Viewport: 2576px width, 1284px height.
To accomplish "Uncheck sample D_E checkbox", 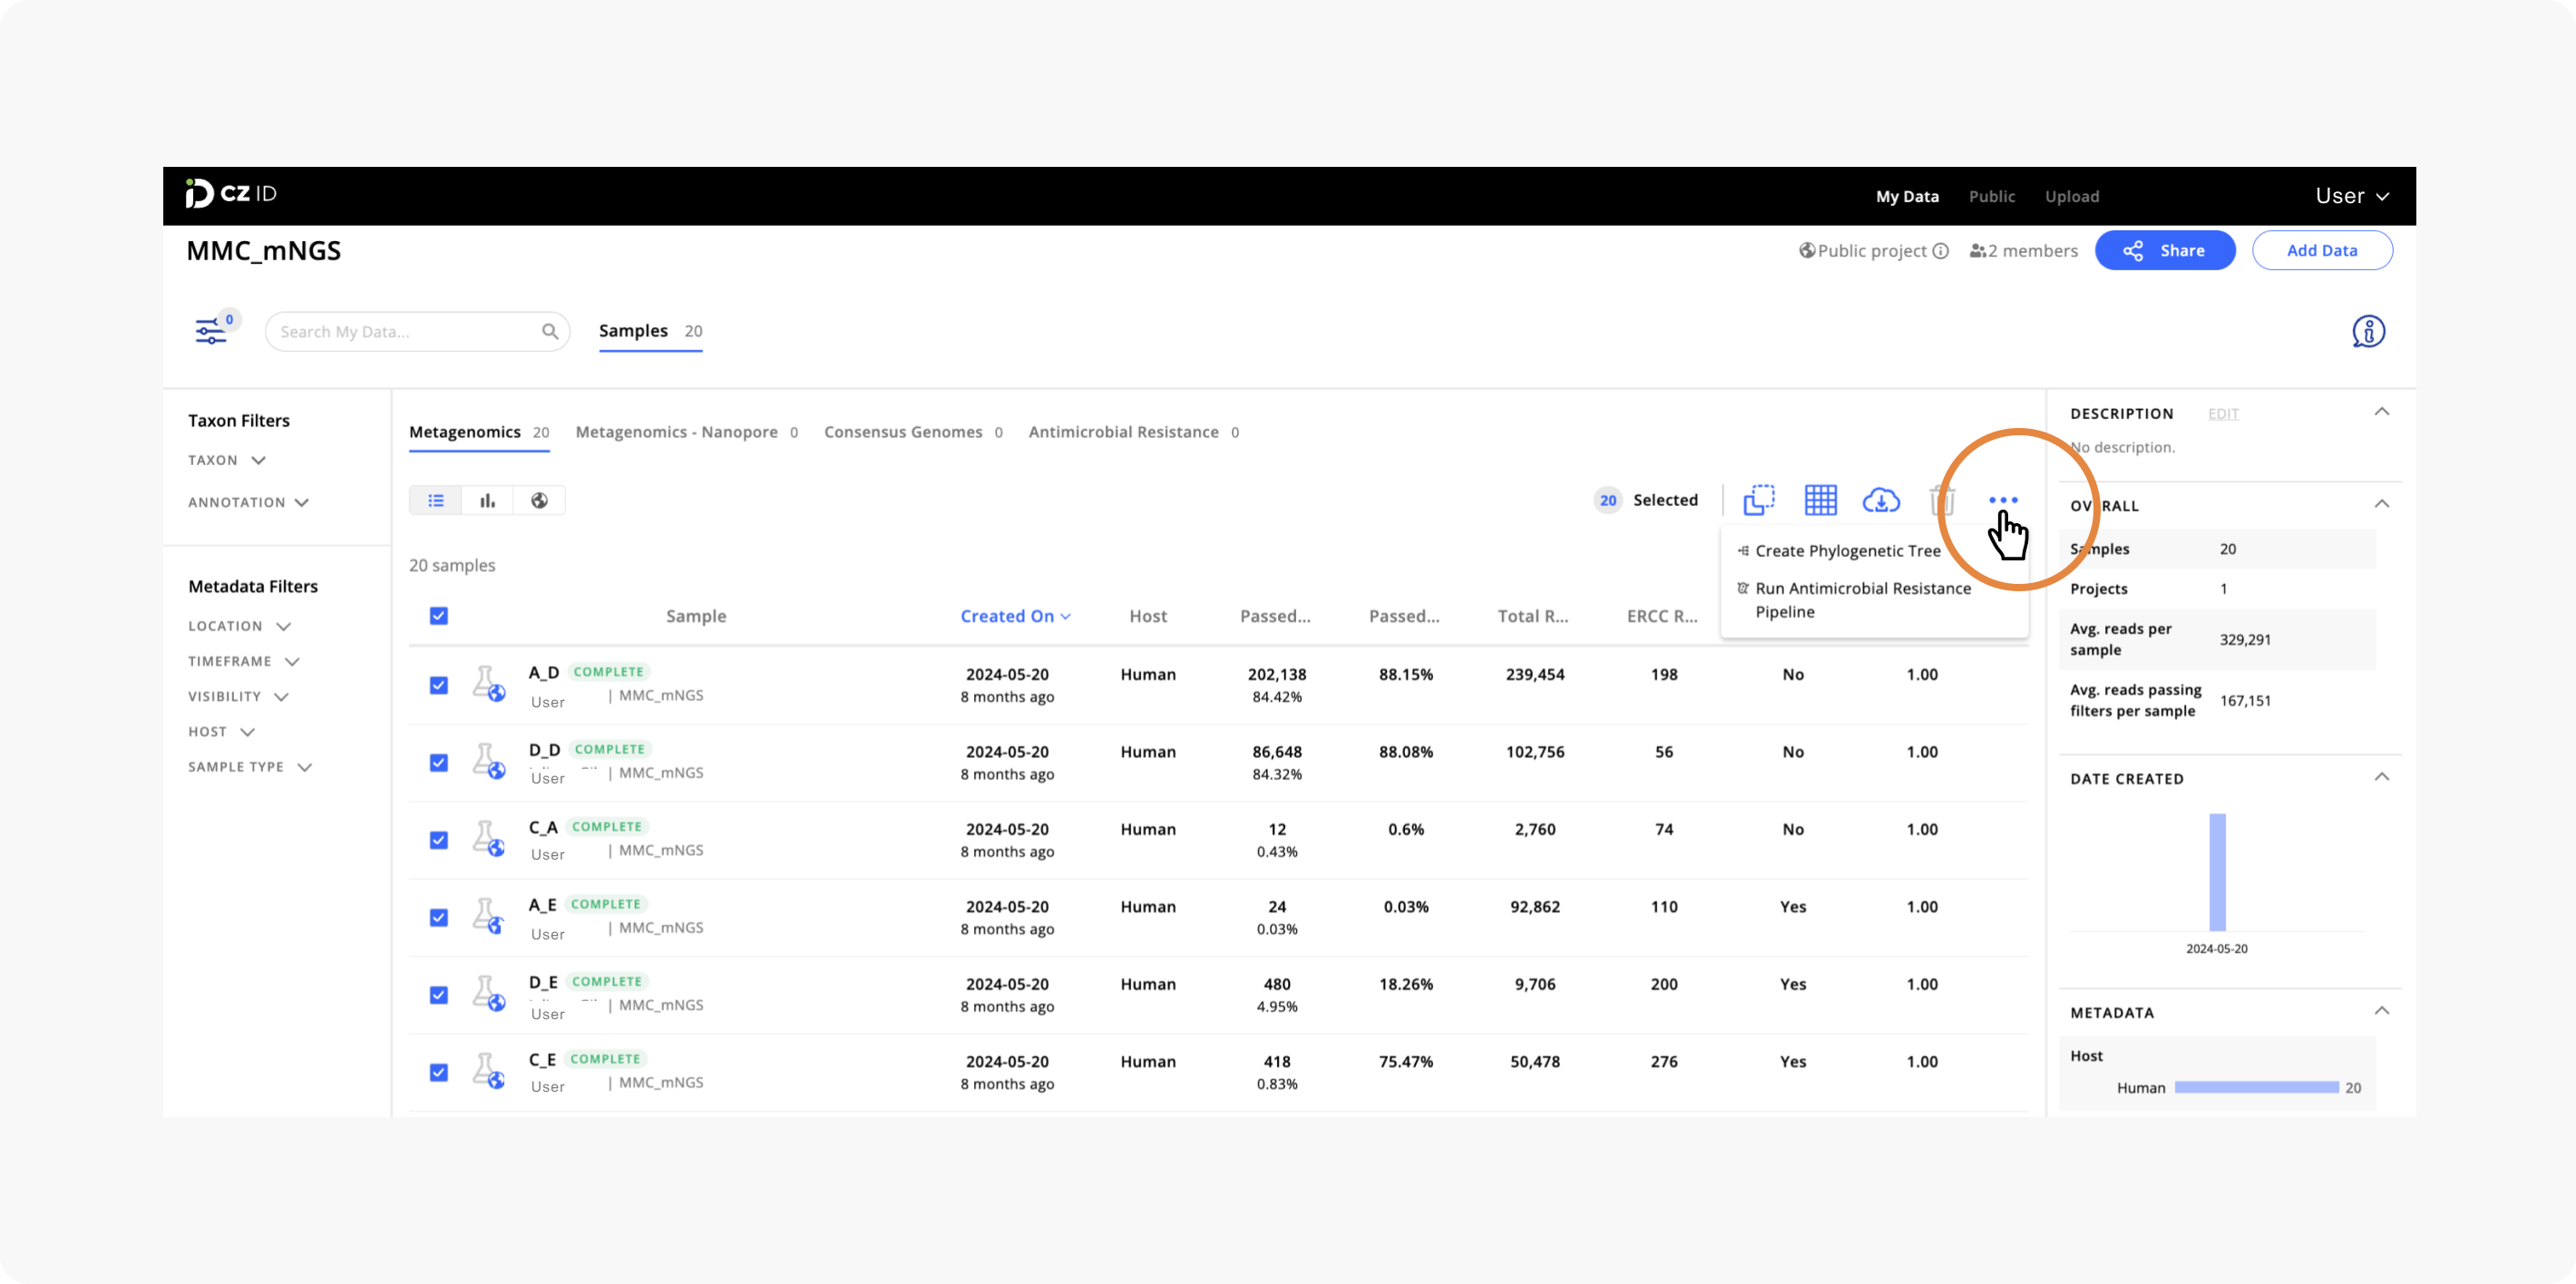I will [x=439, y=995].
